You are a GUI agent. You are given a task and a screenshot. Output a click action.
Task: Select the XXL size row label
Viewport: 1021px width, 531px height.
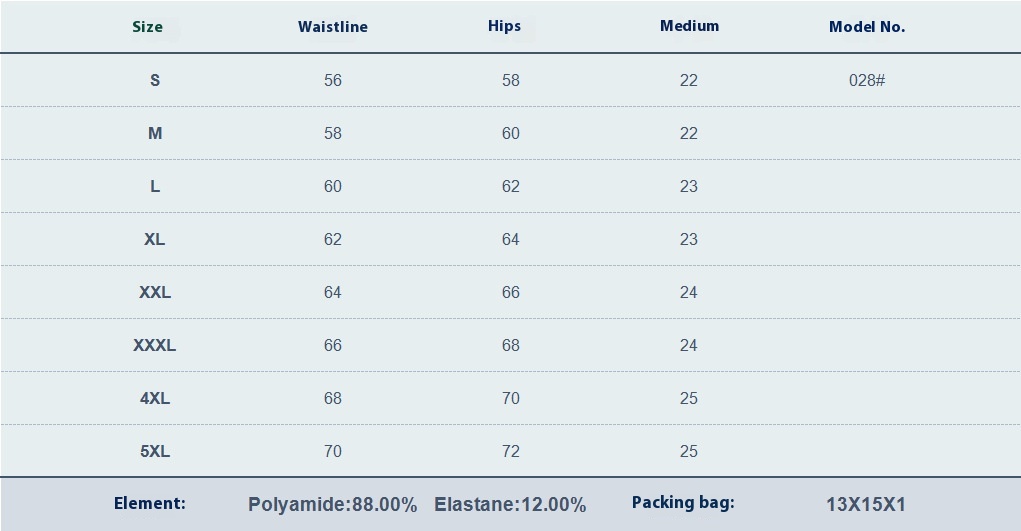pyautogui.click(x=155, y=292)
